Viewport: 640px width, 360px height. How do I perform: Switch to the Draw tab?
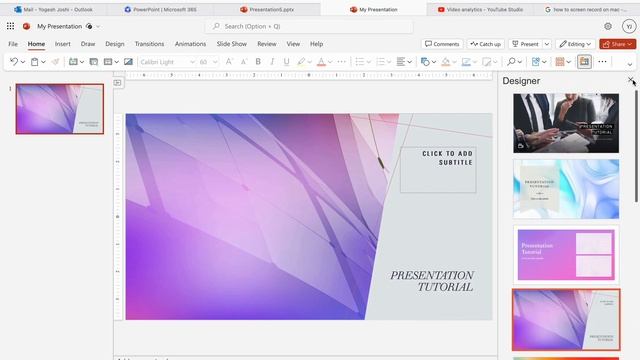click(x=88, y=44)
